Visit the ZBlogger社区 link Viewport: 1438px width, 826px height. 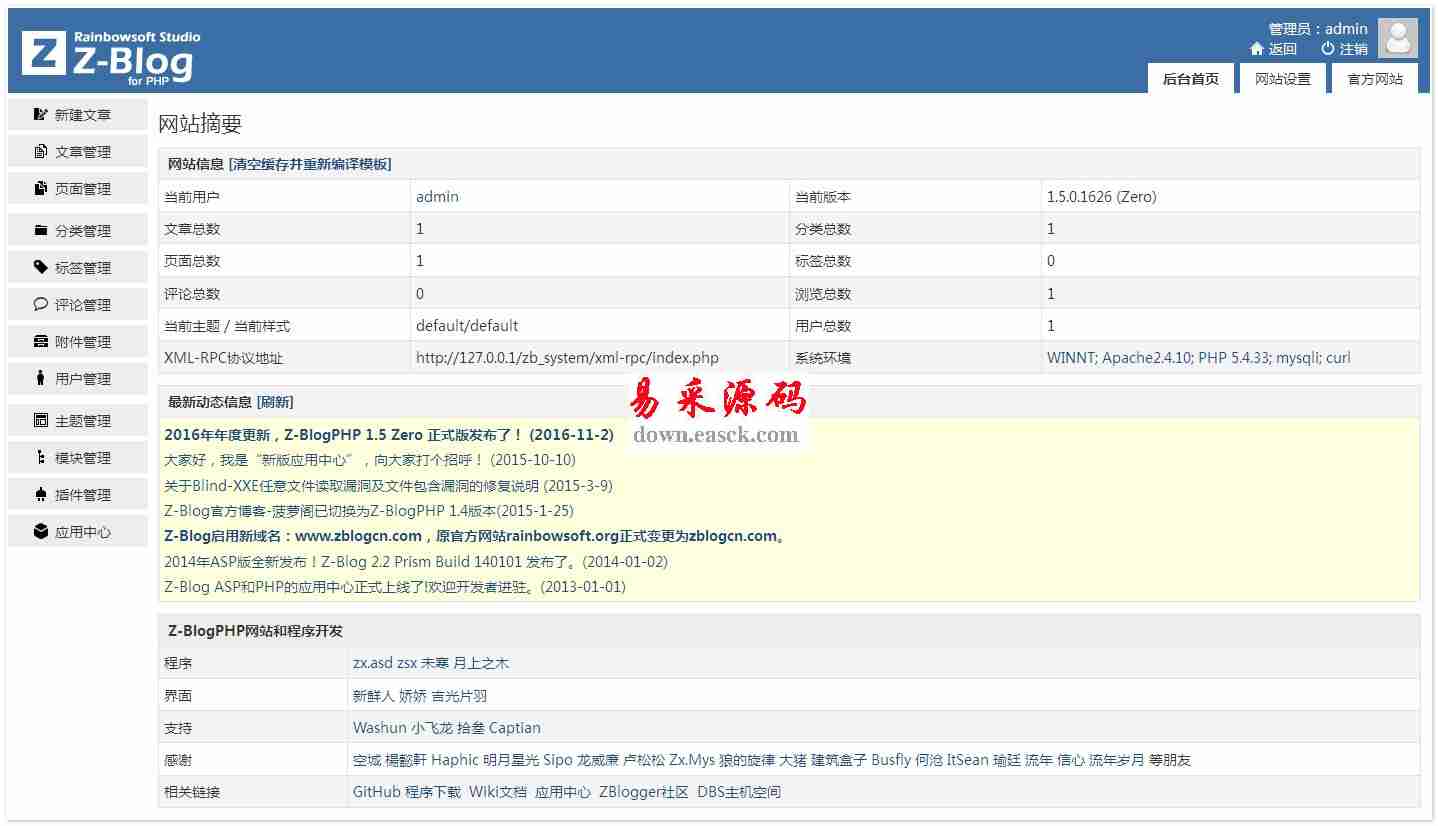coord(644,792)
